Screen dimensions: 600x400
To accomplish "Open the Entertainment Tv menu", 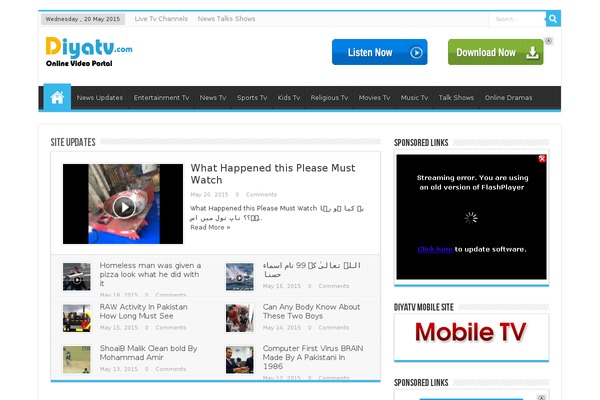I will [161, 98].
